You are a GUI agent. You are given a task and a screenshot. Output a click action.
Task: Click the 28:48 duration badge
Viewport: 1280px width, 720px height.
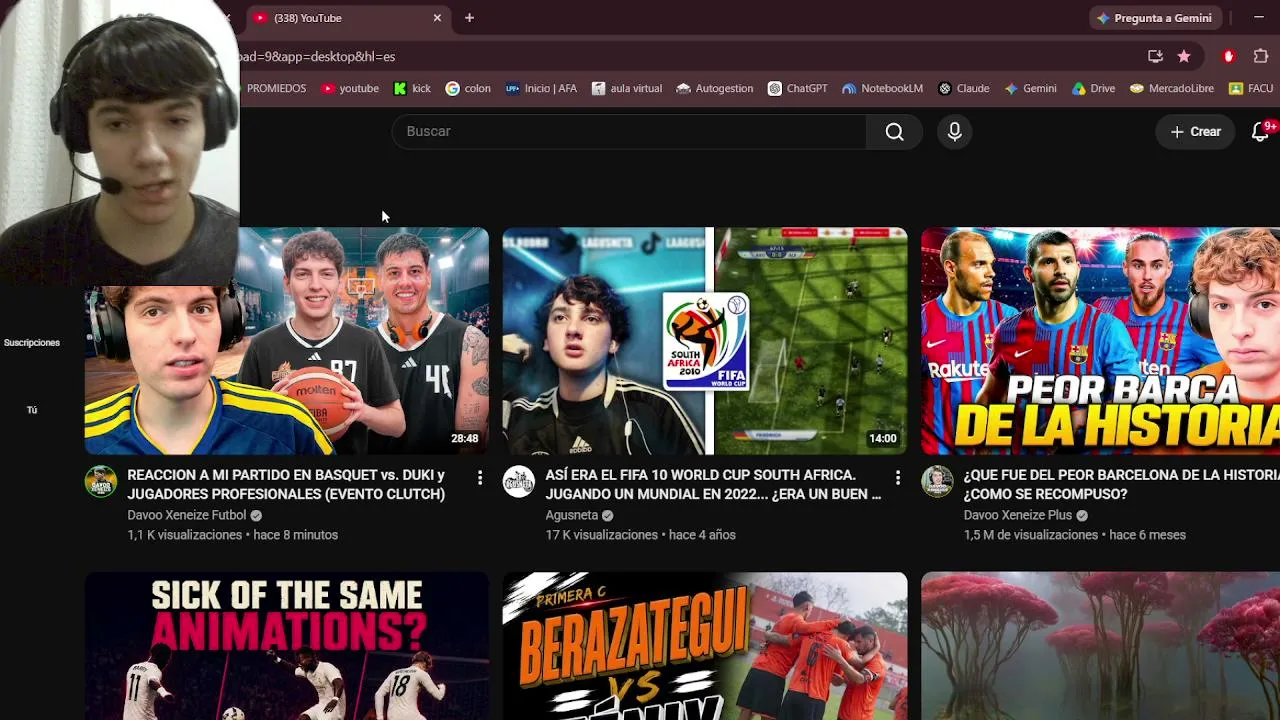464,438
